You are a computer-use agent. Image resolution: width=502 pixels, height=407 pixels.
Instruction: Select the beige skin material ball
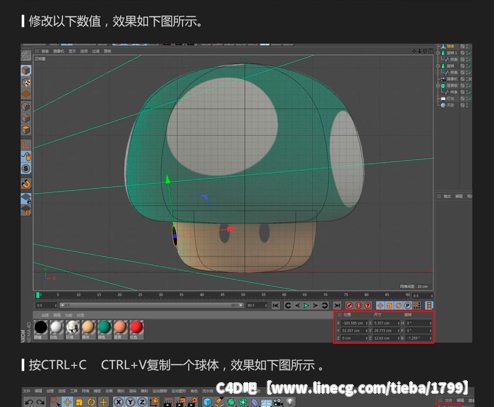pyautogui.click(x=89, y=327)
